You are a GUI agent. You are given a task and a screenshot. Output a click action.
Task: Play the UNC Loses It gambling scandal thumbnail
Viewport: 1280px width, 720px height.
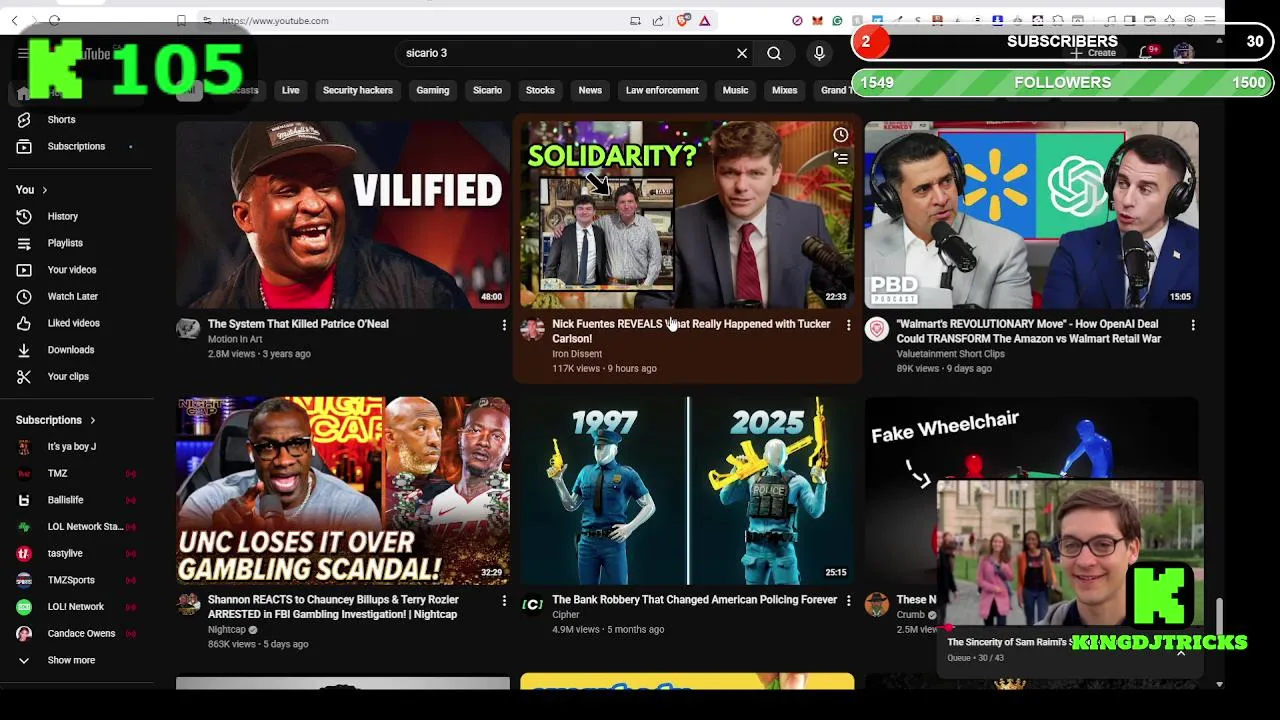point(343,491)
